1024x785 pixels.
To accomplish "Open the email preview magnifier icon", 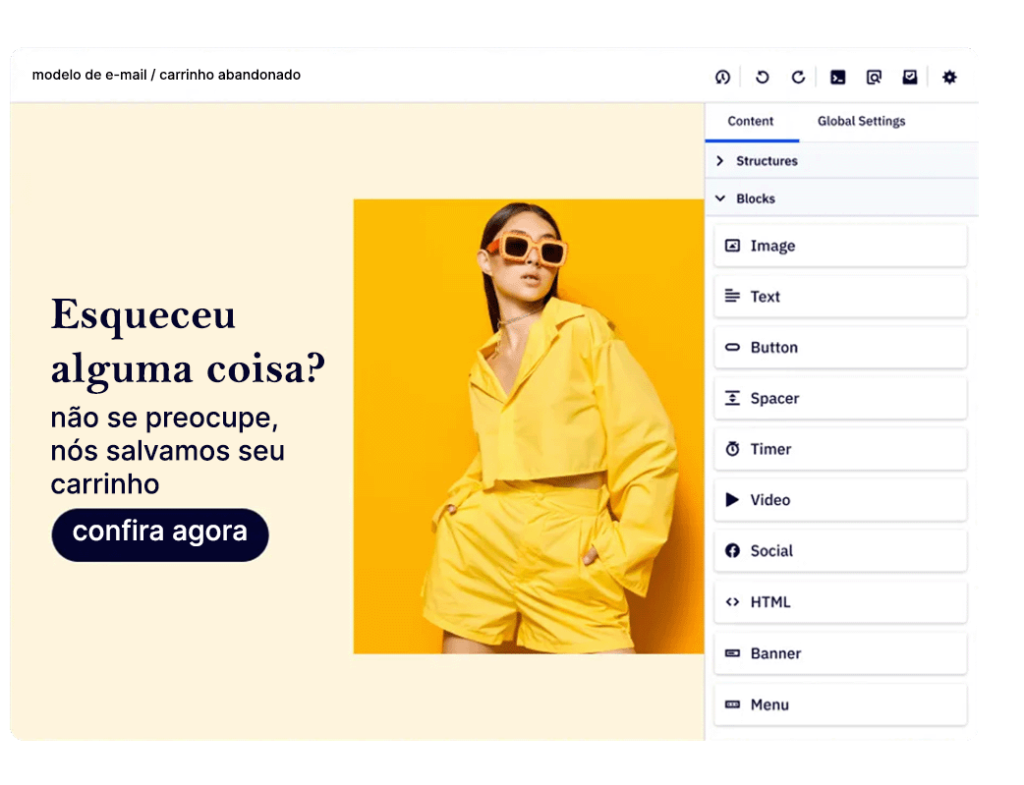I will coord(874,77).
